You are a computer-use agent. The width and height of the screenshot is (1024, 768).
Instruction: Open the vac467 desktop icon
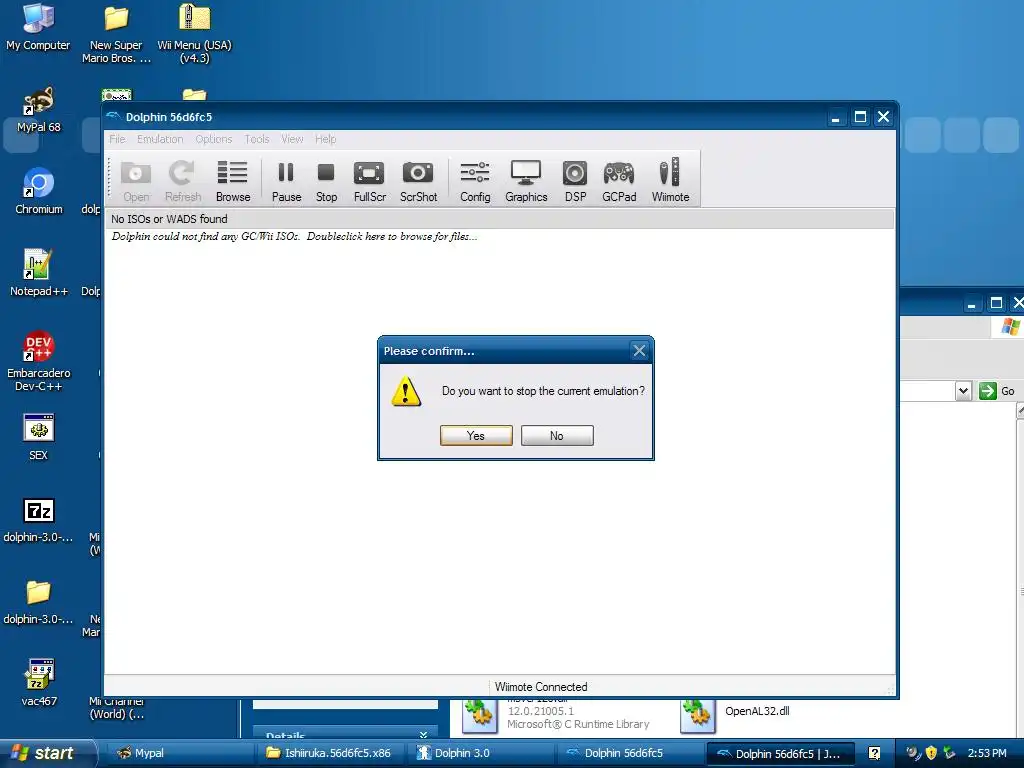click(39, 683)
